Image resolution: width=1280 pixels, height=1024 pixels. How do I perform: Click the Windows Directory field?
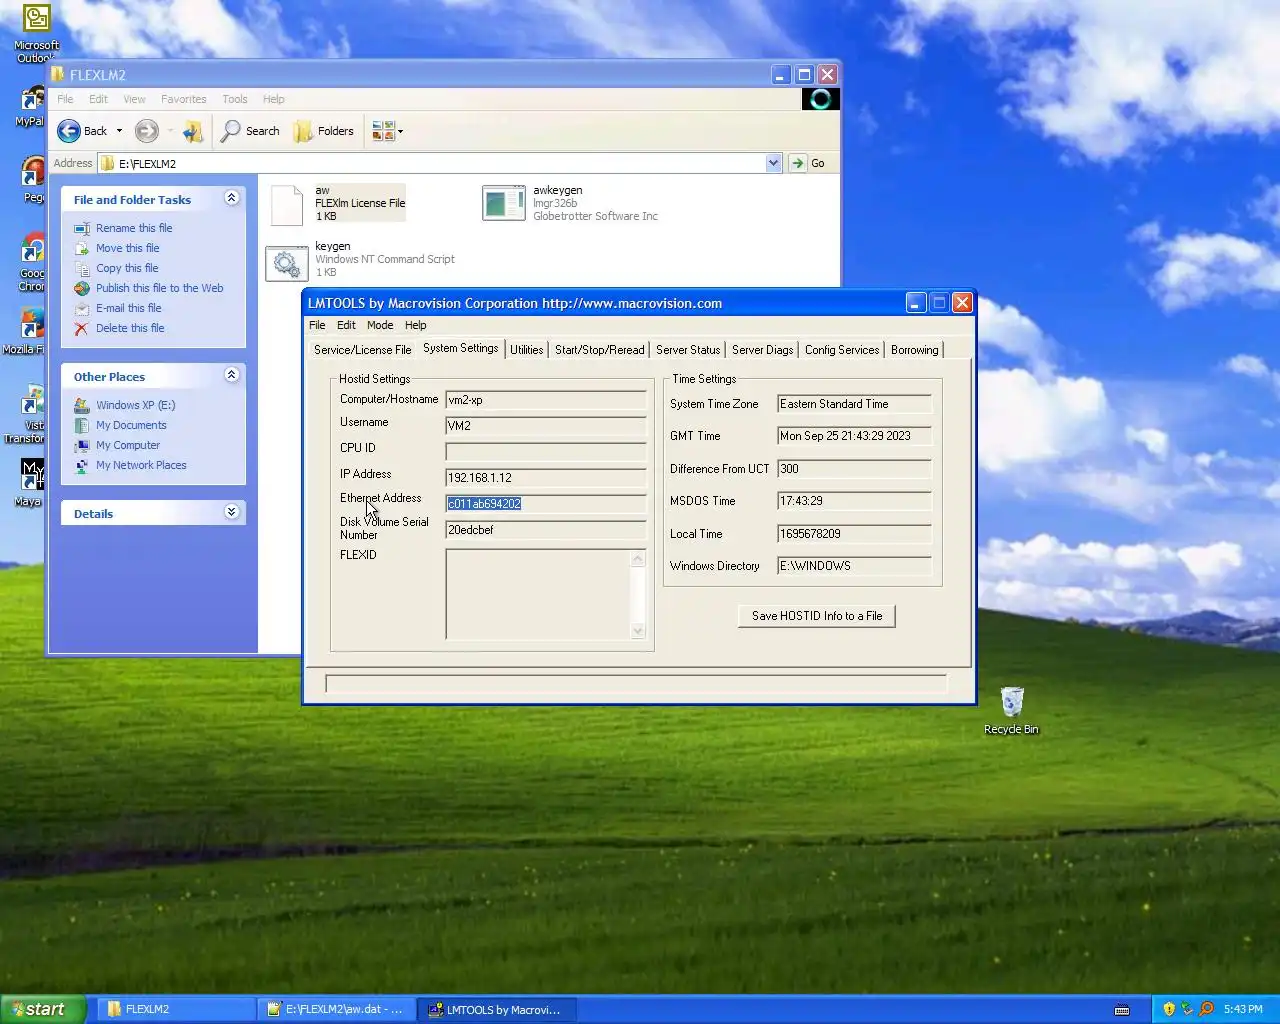click(x=855, y=566)
